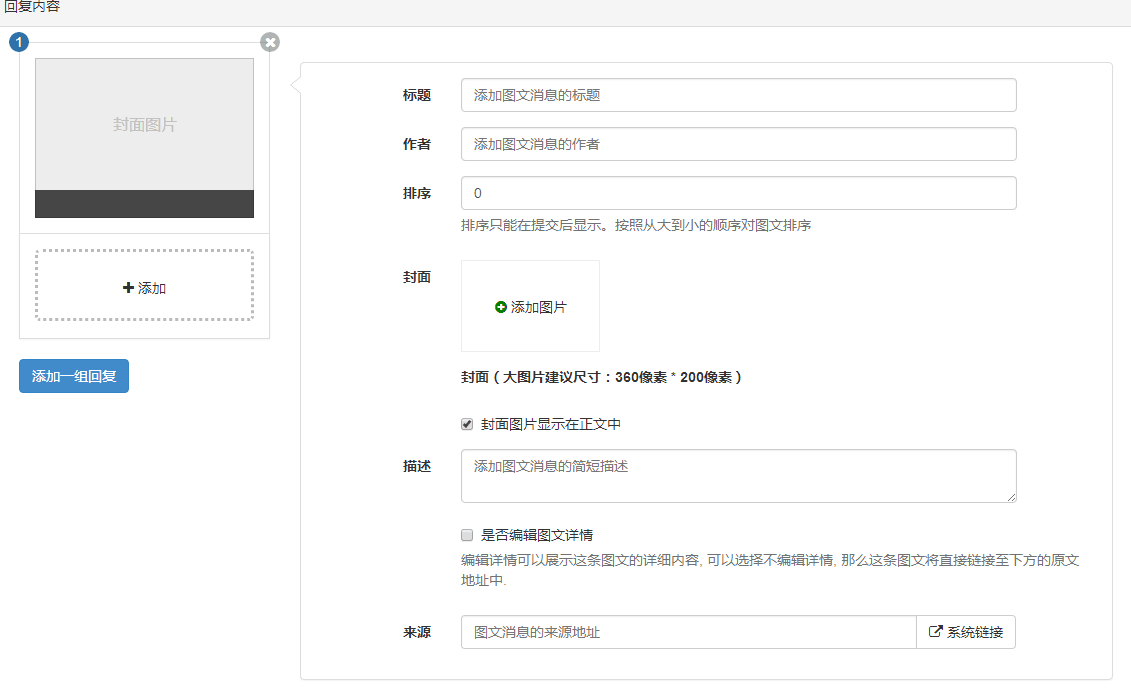Image resolution: width=1131 pixels, height=692 pixels.
Task: Add a new article with +添加 box
Action: [144, 285]
